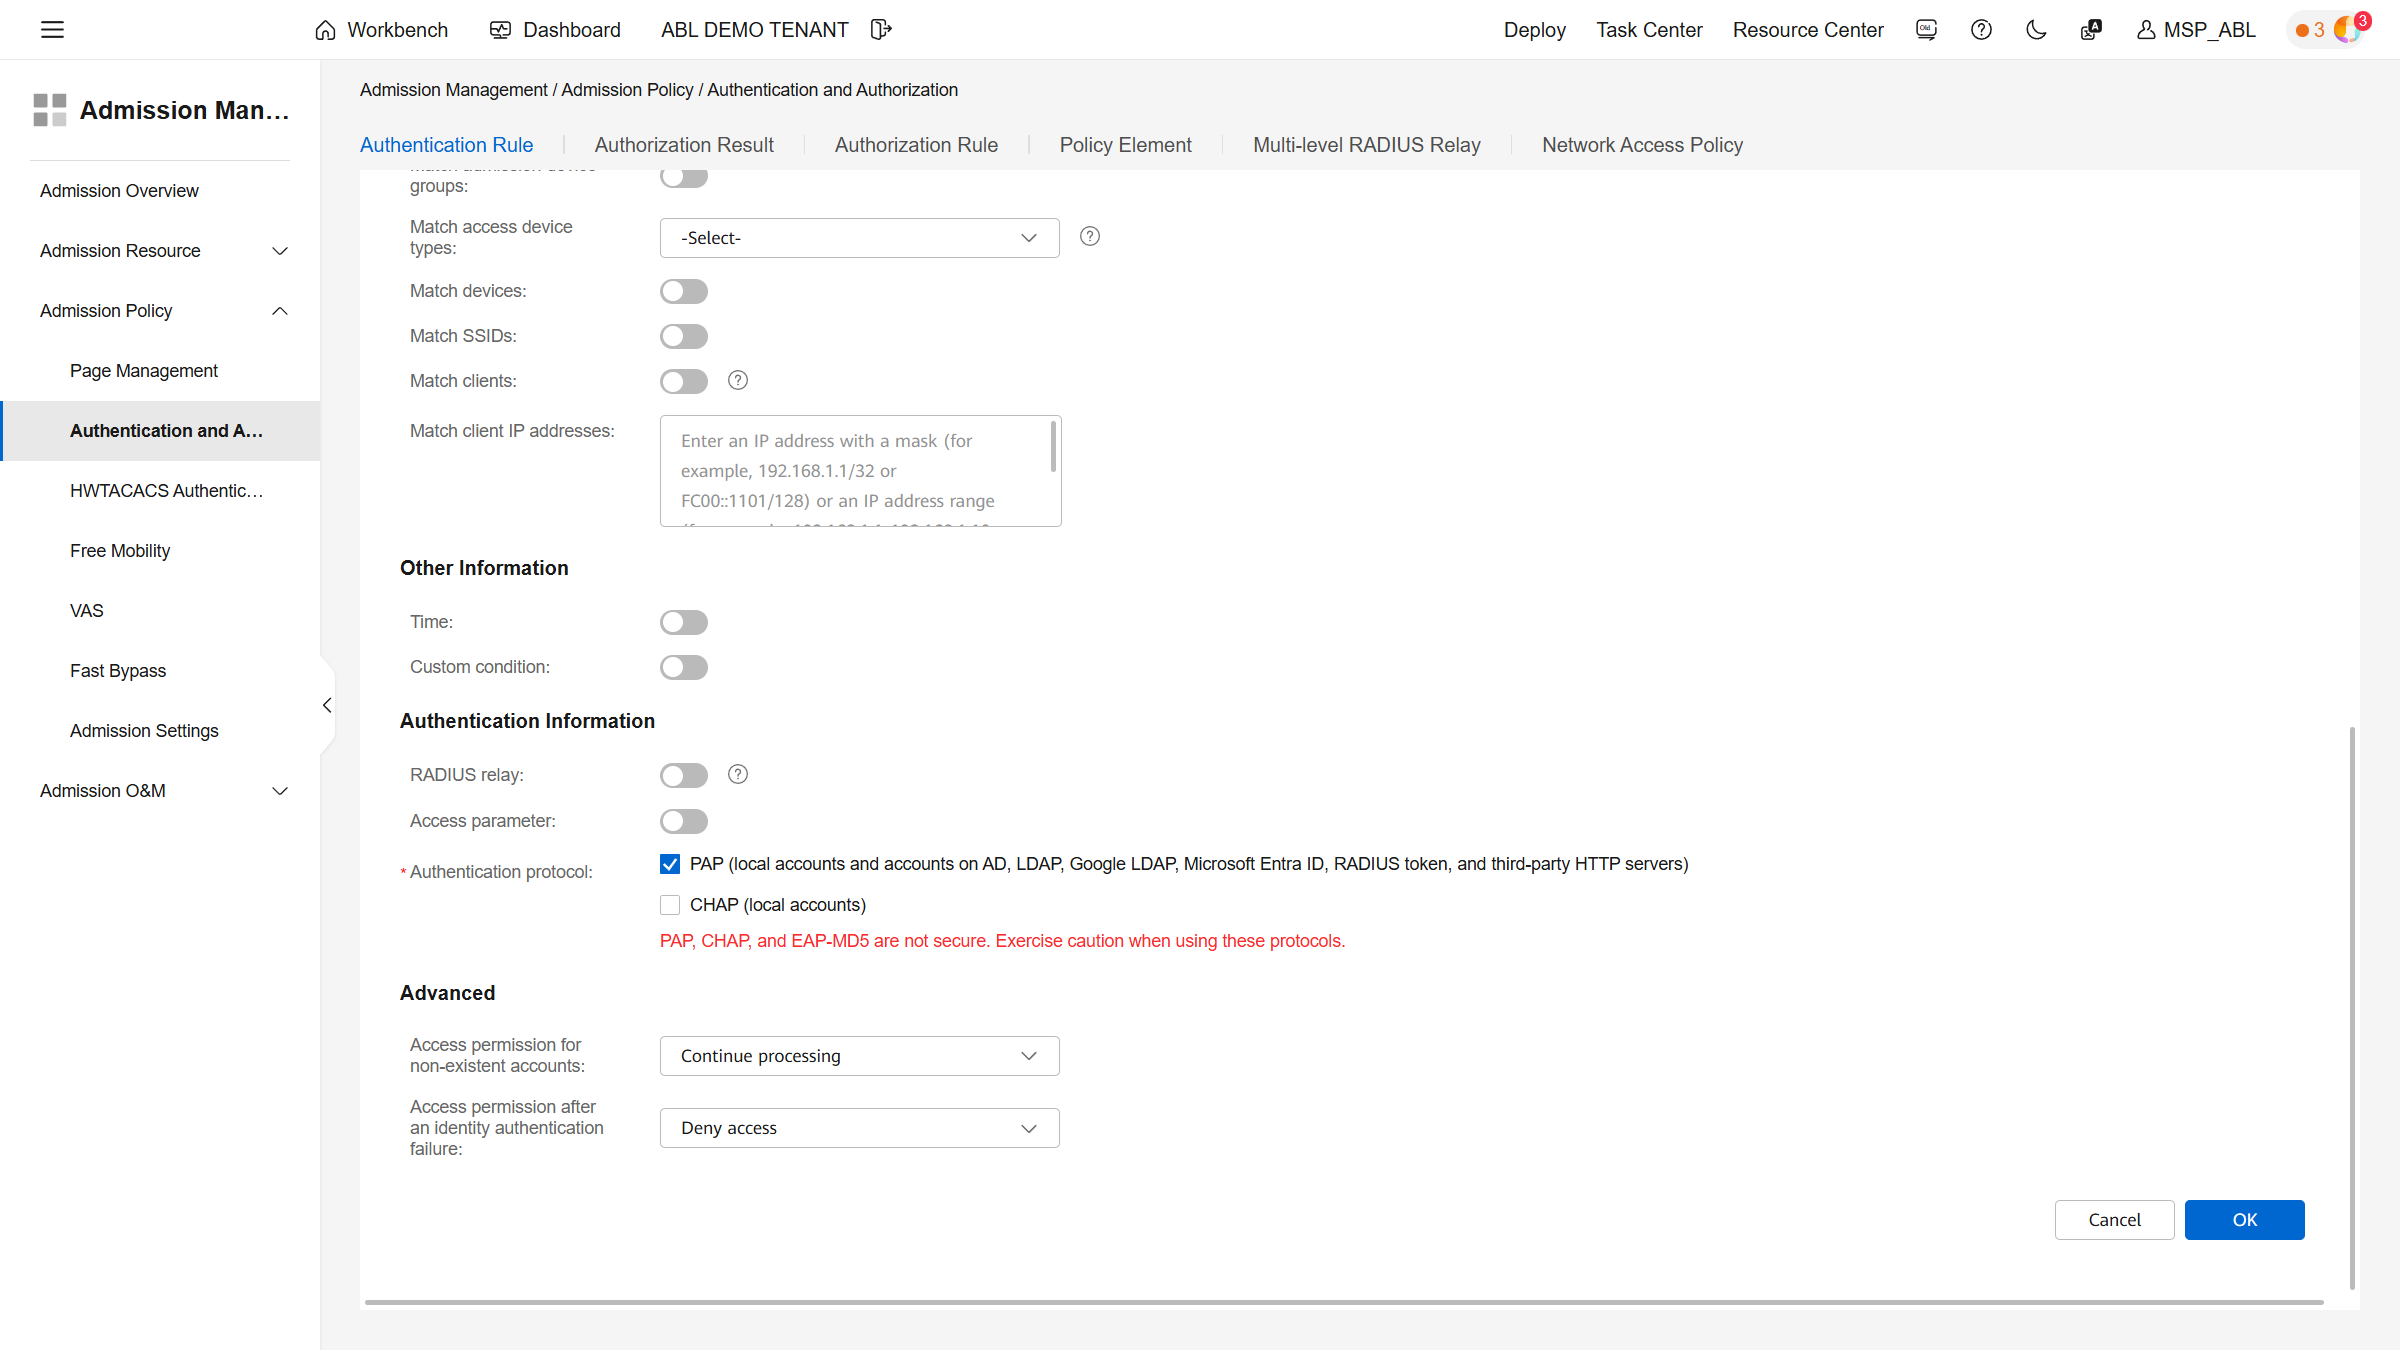Open the help tooltip beside Match access device types
Image resolution: width=2400 pixels, height=1350 pixels.
pyautogui.click(x=1090, y=236)
